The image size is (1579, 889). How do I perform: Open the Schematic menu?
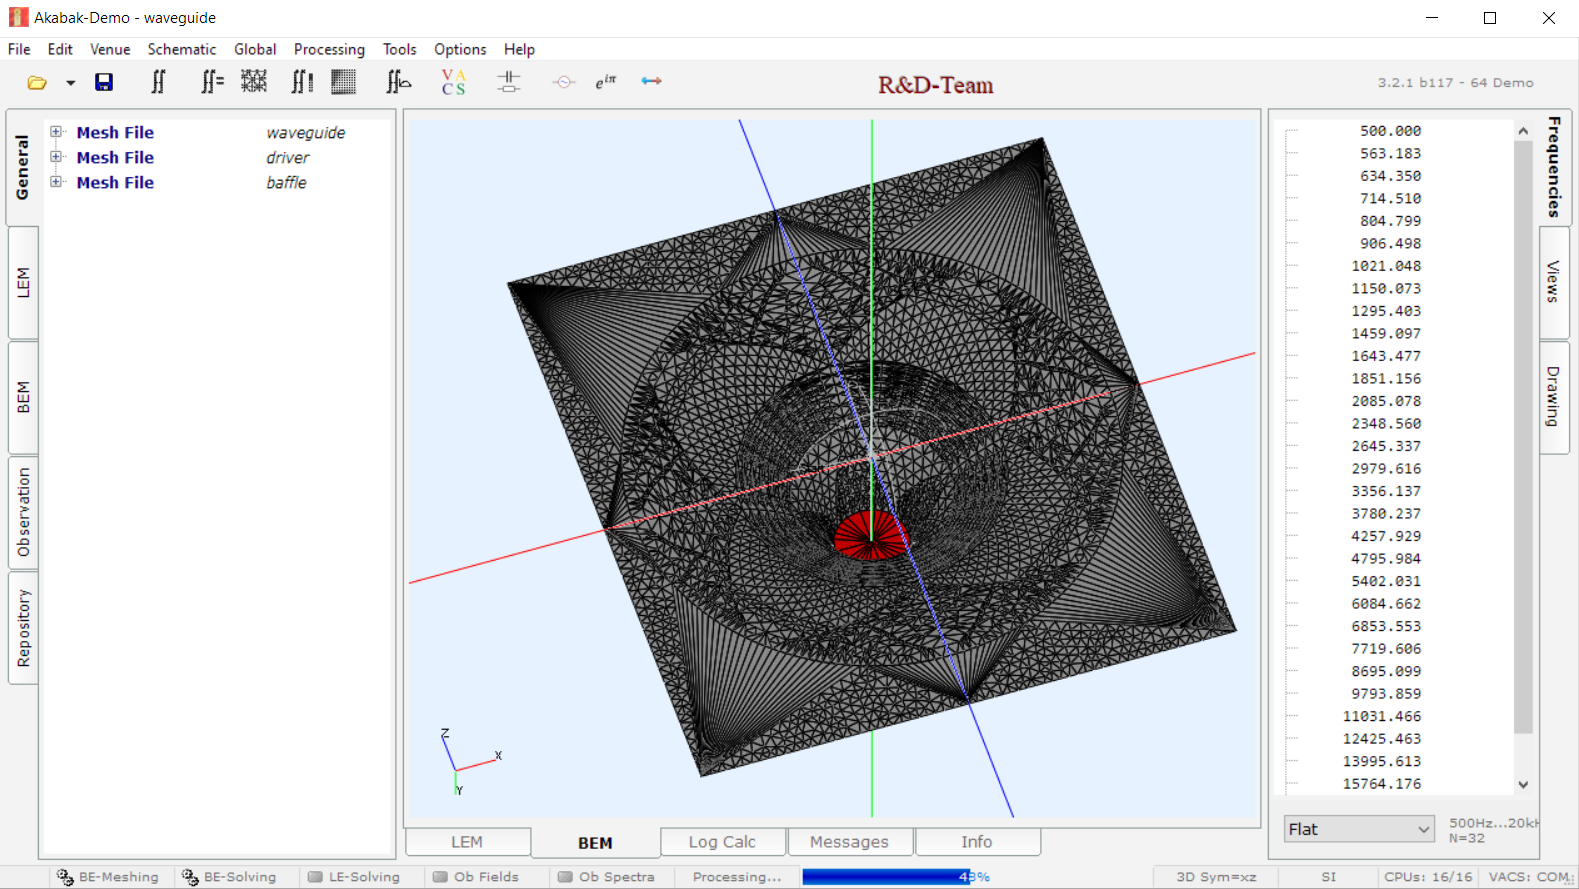182,49
